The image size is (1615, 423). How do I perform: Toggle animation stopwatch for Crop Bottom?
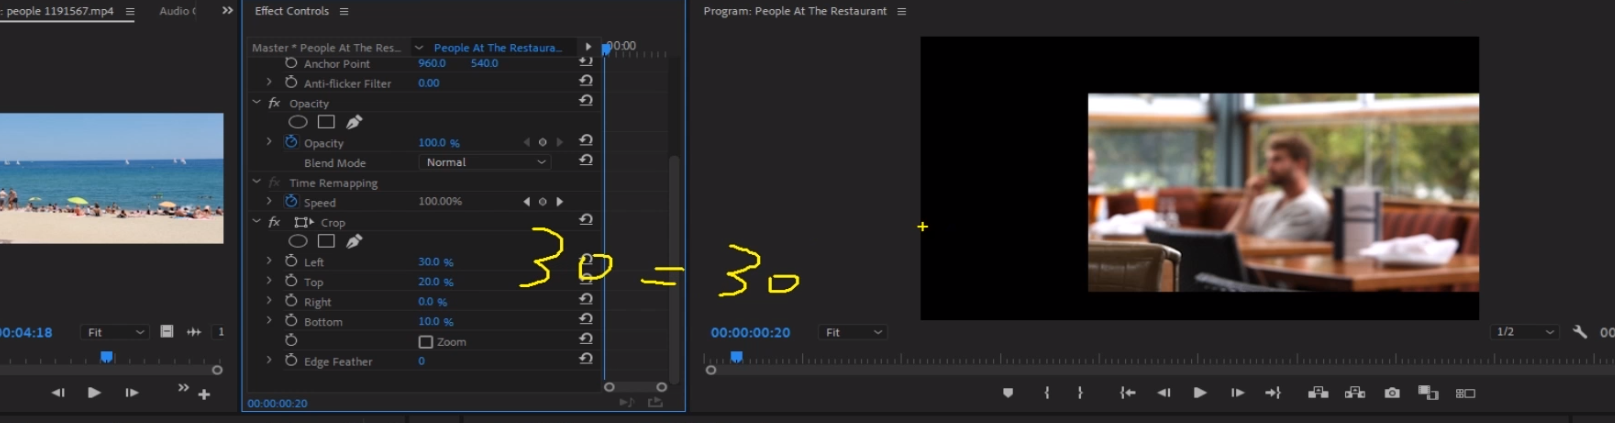click(x=291, y=321)
